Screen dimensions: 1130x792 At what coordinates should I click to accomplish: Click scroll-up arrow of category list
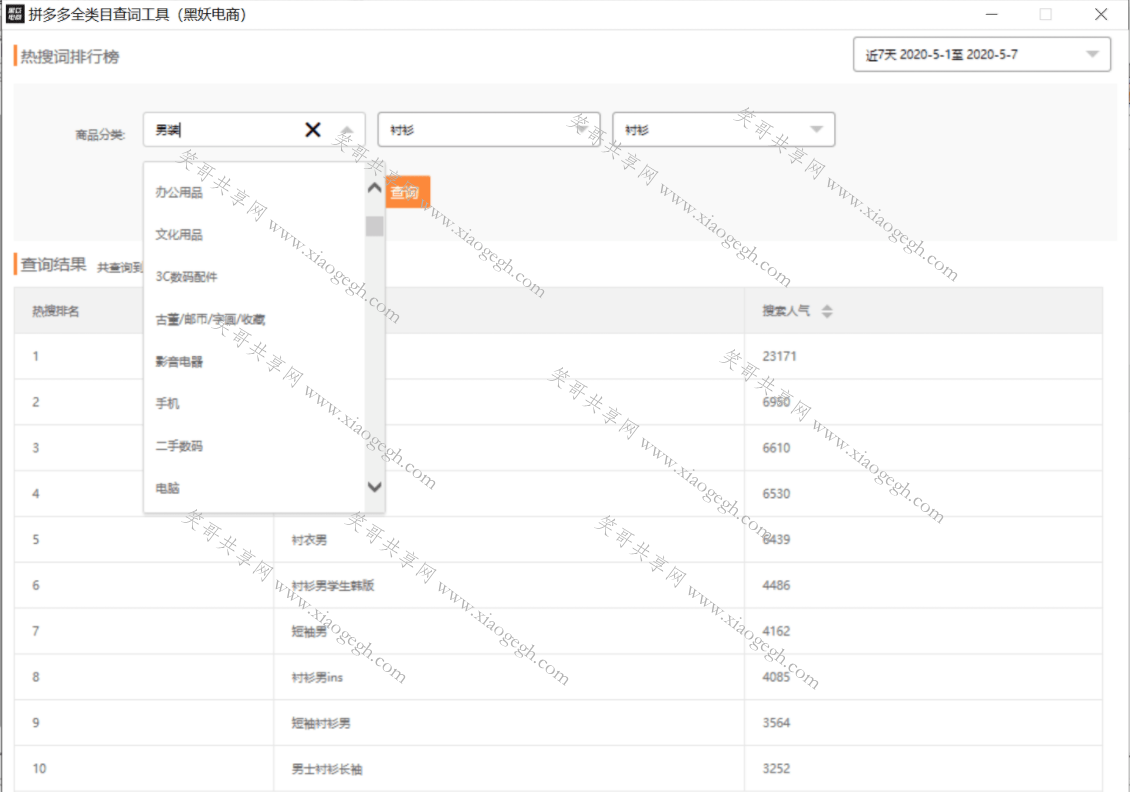[x=374, y=188]
